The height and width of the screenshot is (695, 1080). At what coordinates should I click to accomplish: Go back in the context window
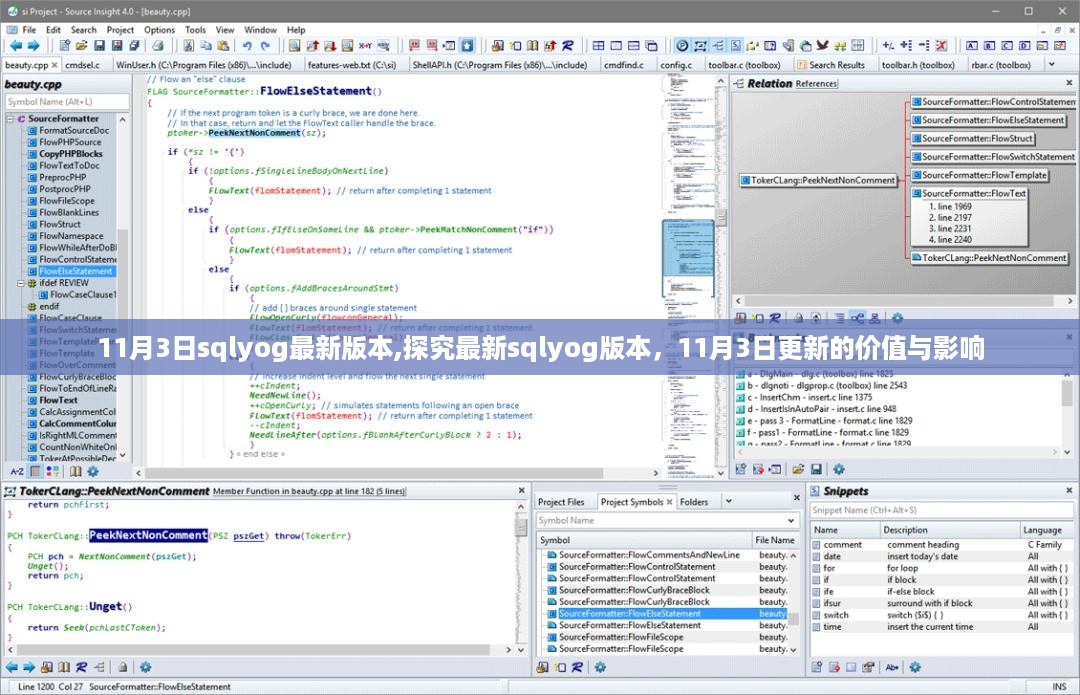point(12,667)
